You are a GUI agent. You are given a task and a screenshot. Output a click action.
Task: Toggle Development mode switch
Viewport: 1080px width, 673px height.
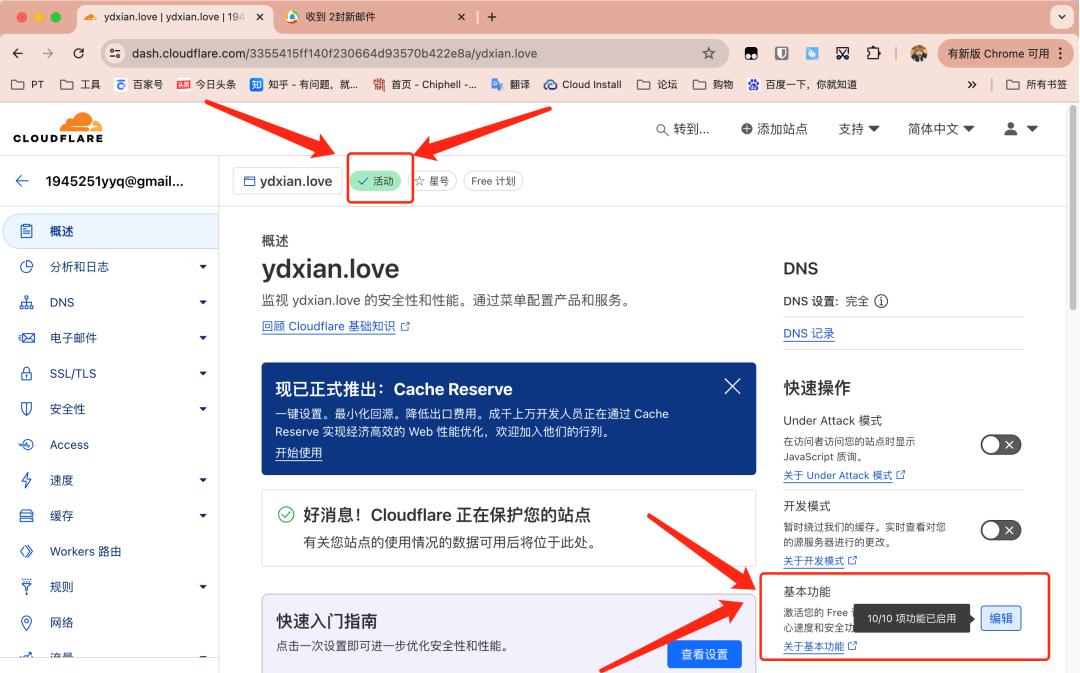(1001, 530)
